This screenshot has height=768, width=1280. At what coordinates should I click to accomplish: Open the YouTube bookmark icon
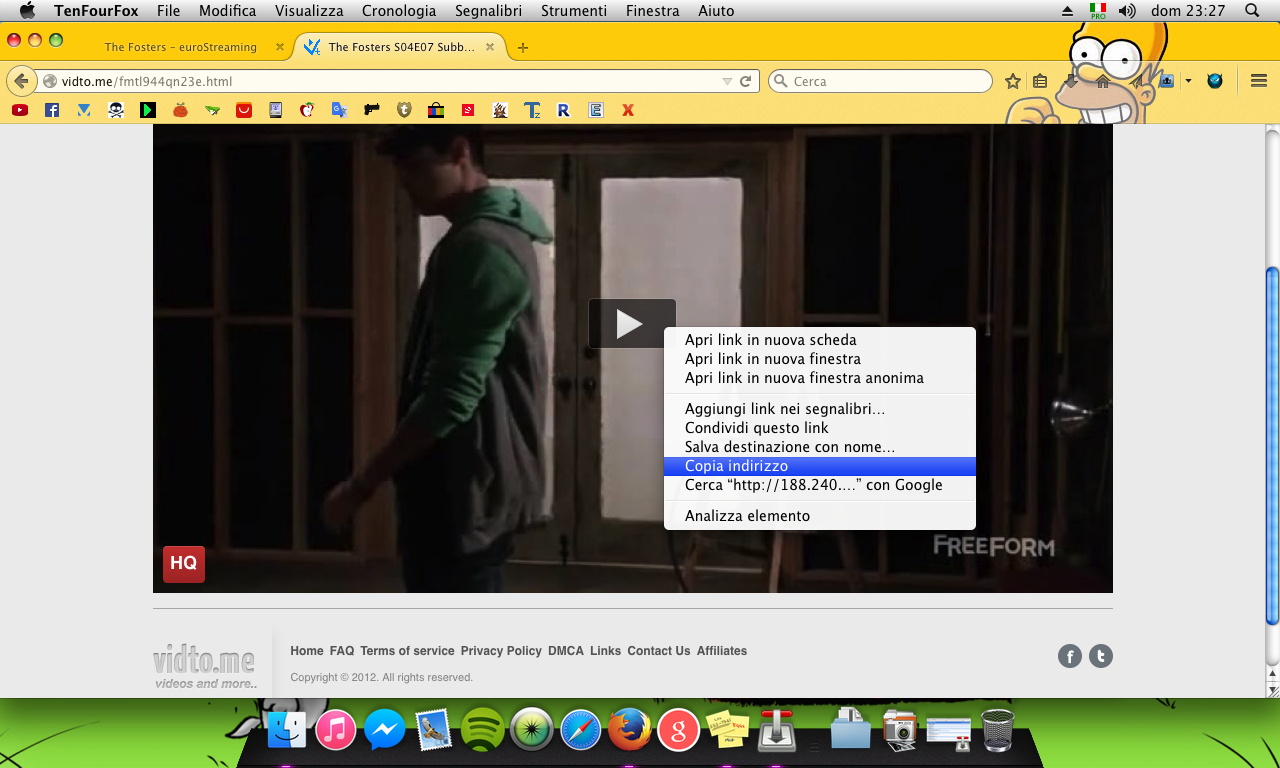20,110
